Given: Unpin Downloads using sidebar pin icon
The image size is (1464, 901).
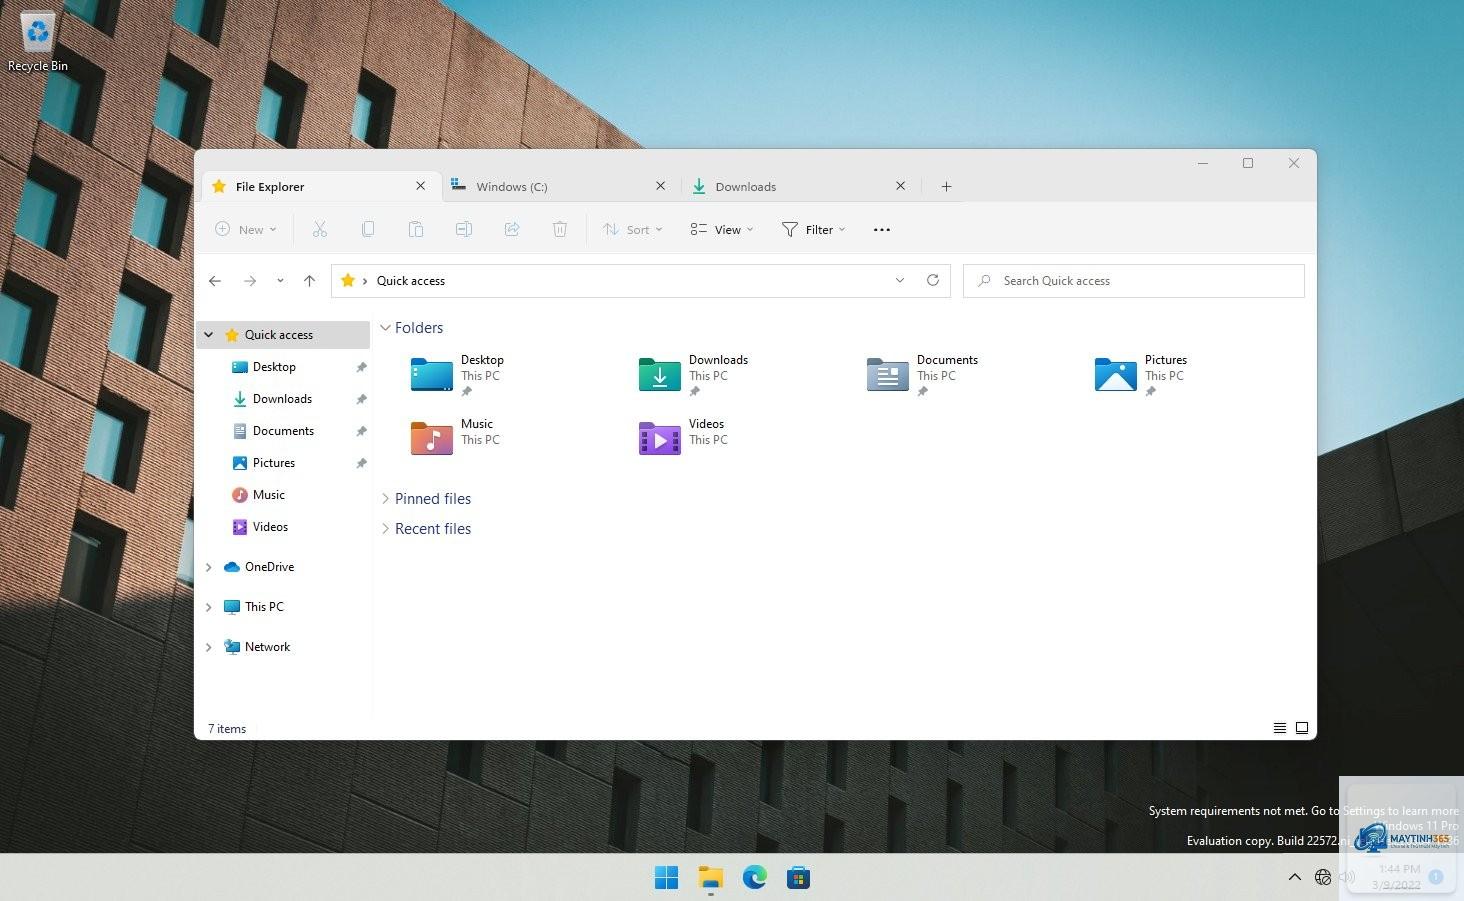Looking at the screenshot, I should pyautogui.click(x=361, y=399).
